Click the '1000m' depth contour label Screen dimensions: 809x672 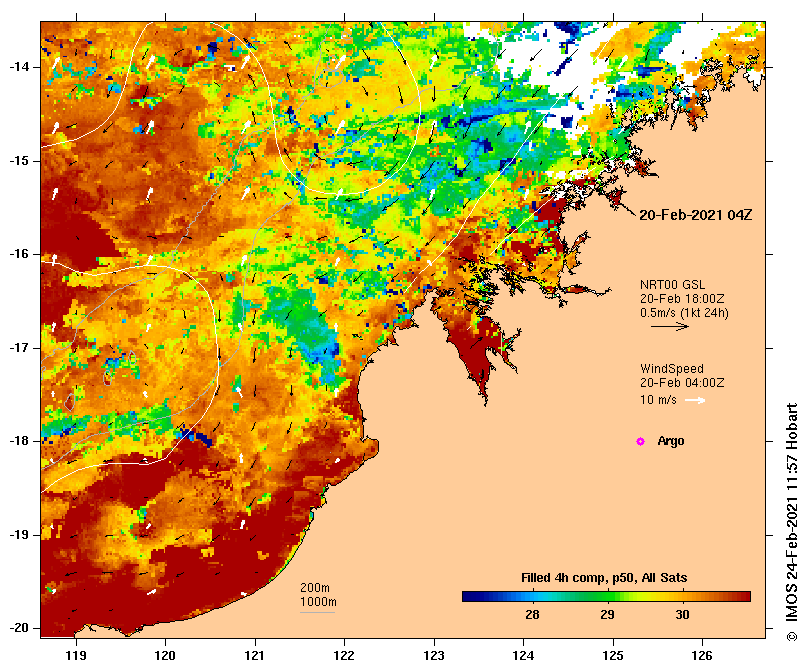click(318, 602)
